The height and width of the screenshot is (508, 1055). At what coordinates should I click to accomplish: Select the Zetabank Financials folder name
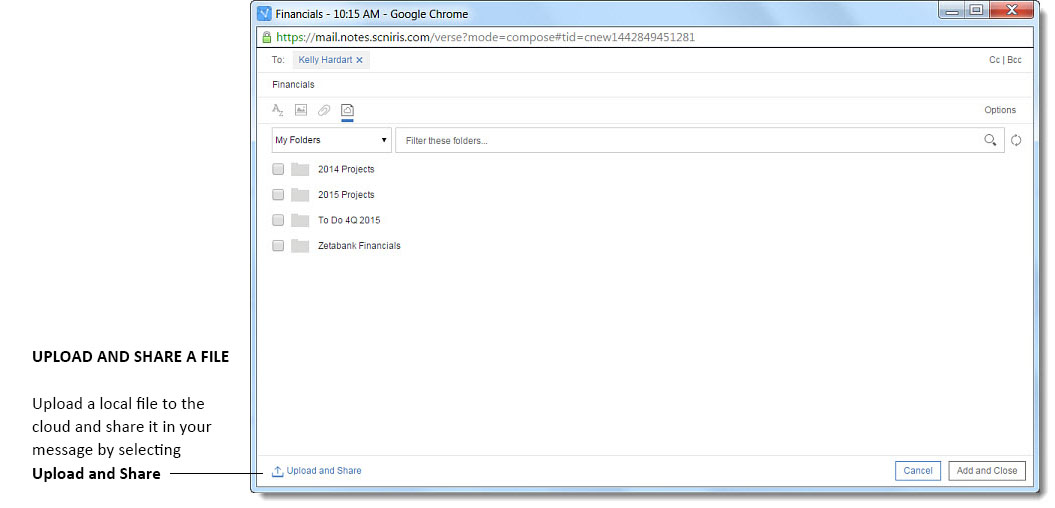(x=359, y=246)
